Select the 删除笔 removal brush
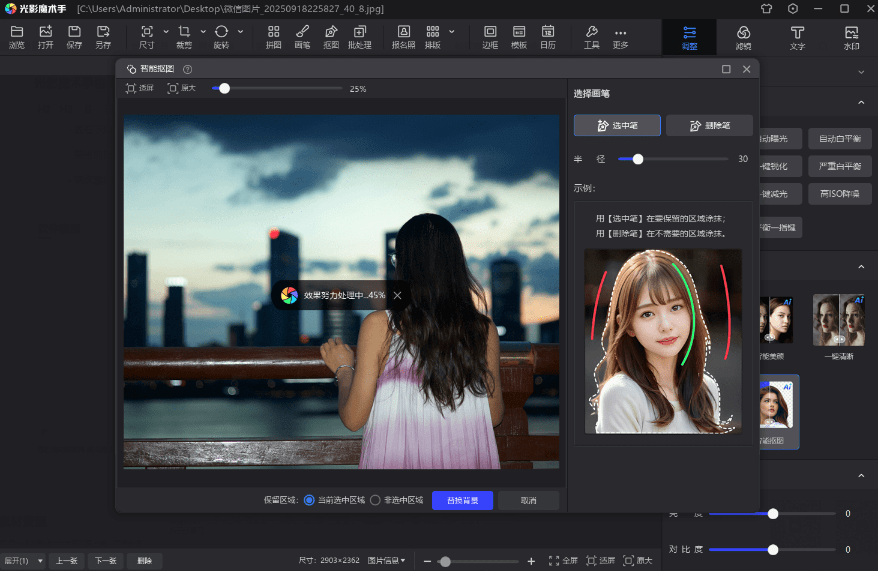This screenshot has height=571, width=878. pos(709,125)
